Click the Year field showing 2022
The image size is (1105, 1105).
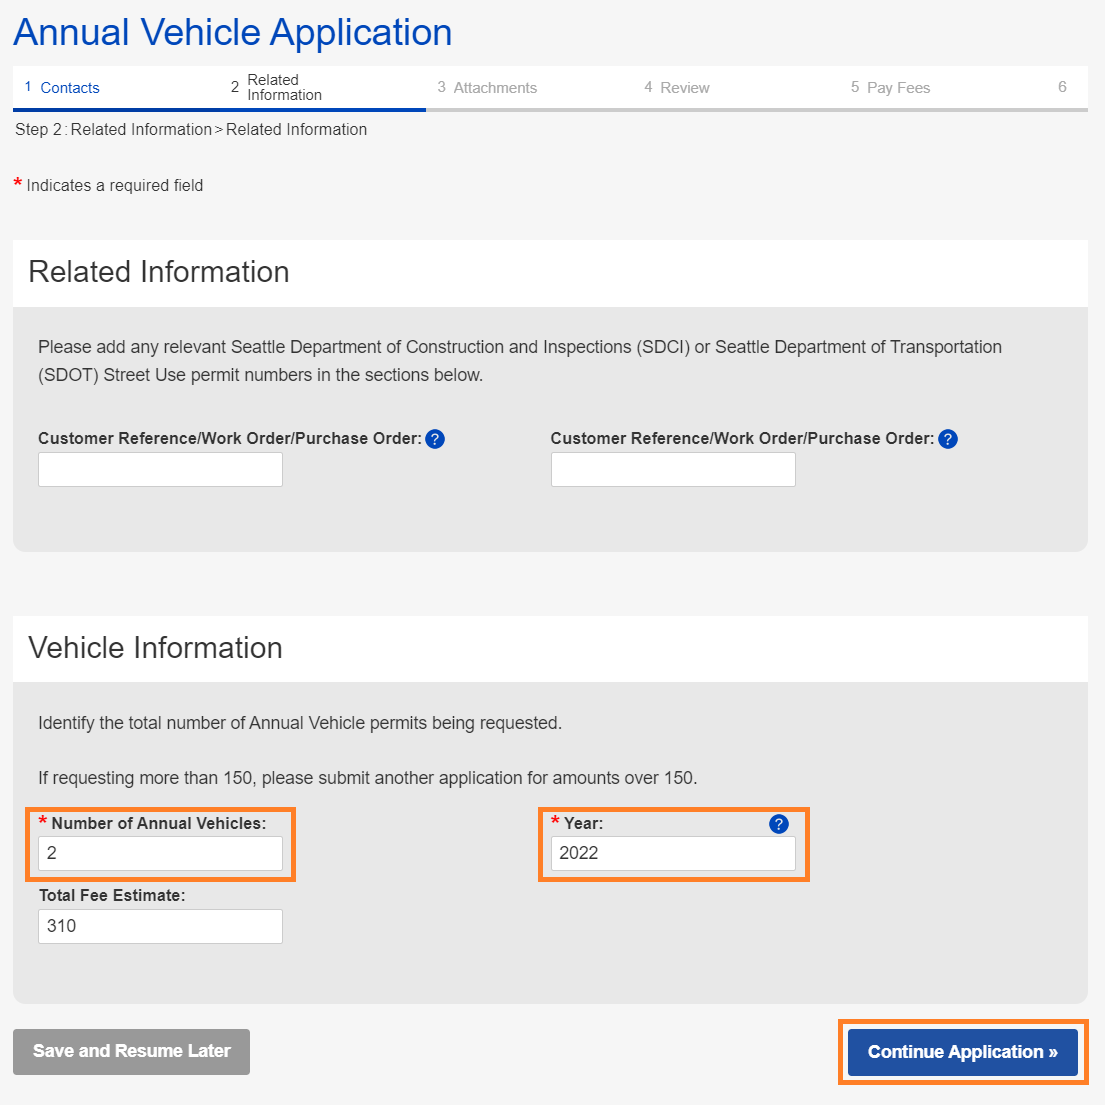(673, 854)
